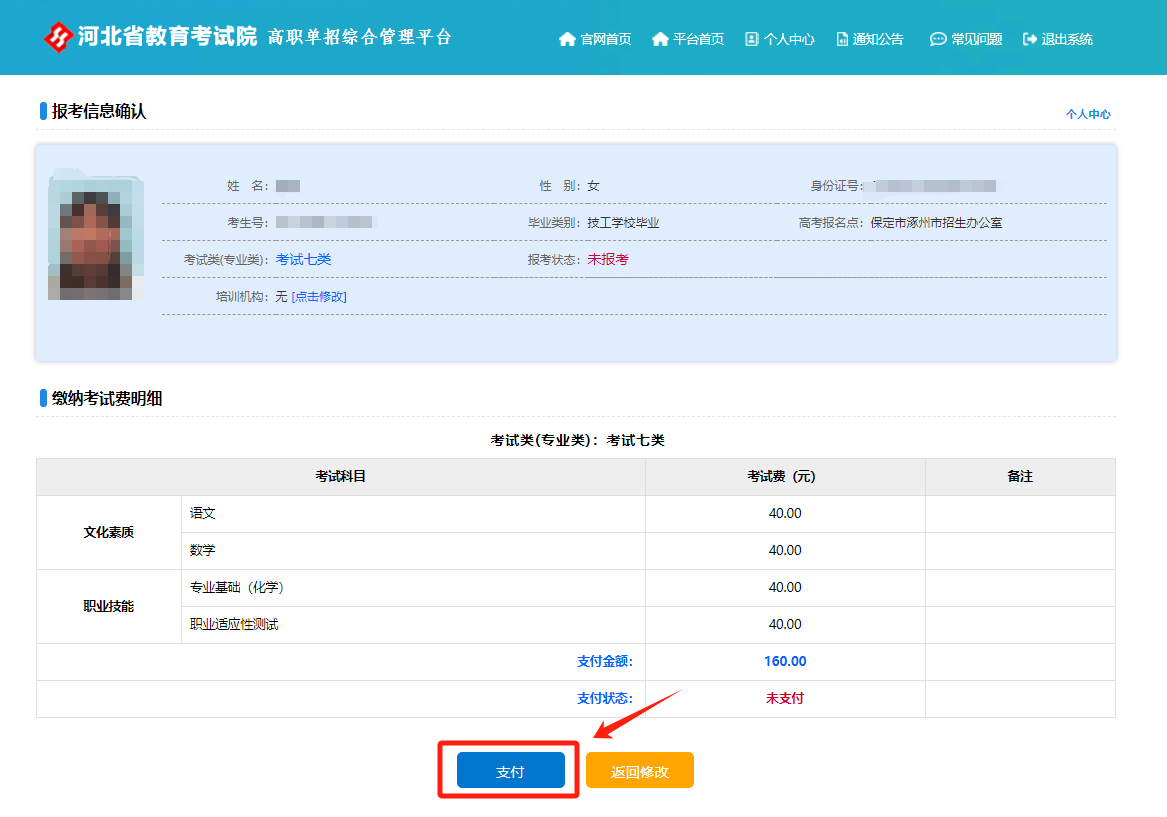Click the house icon beside 平台首页

[x=660, y=39]
